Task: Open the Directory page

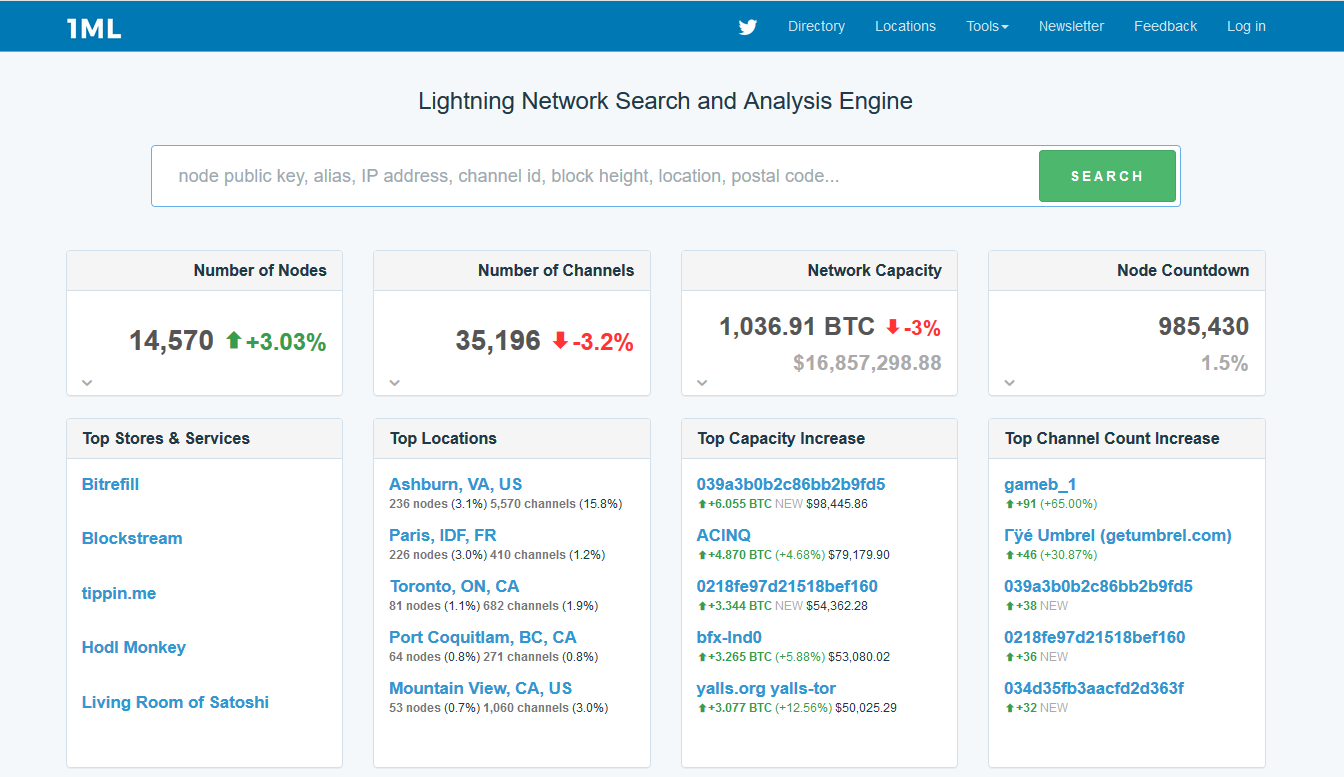Action: (816, 26)
